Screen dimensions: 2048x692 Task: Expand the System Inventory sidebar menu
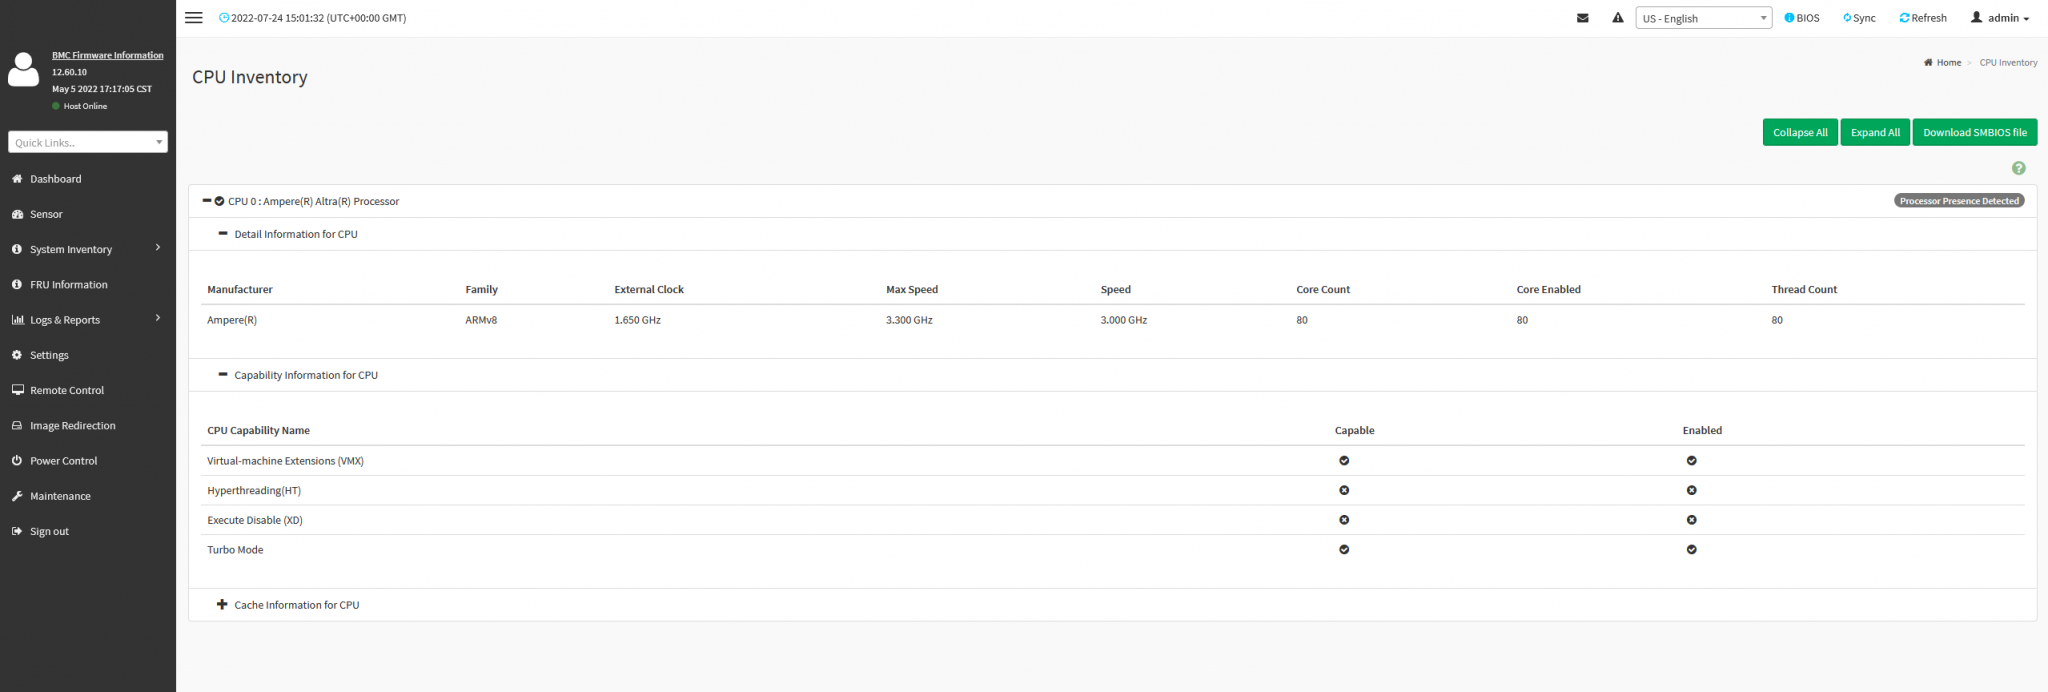tap(71, 249)
